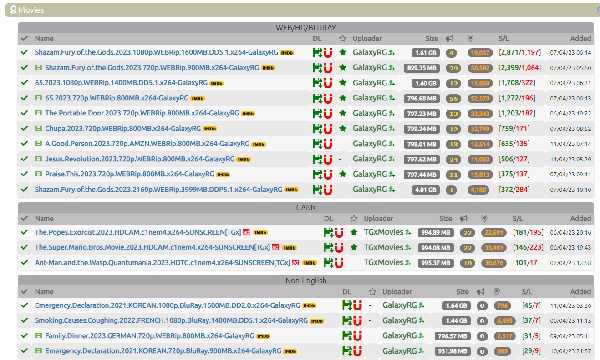This screenshot has height=360, width=600.
Task: Click the CAMS section title
Action: coord(306,207)
